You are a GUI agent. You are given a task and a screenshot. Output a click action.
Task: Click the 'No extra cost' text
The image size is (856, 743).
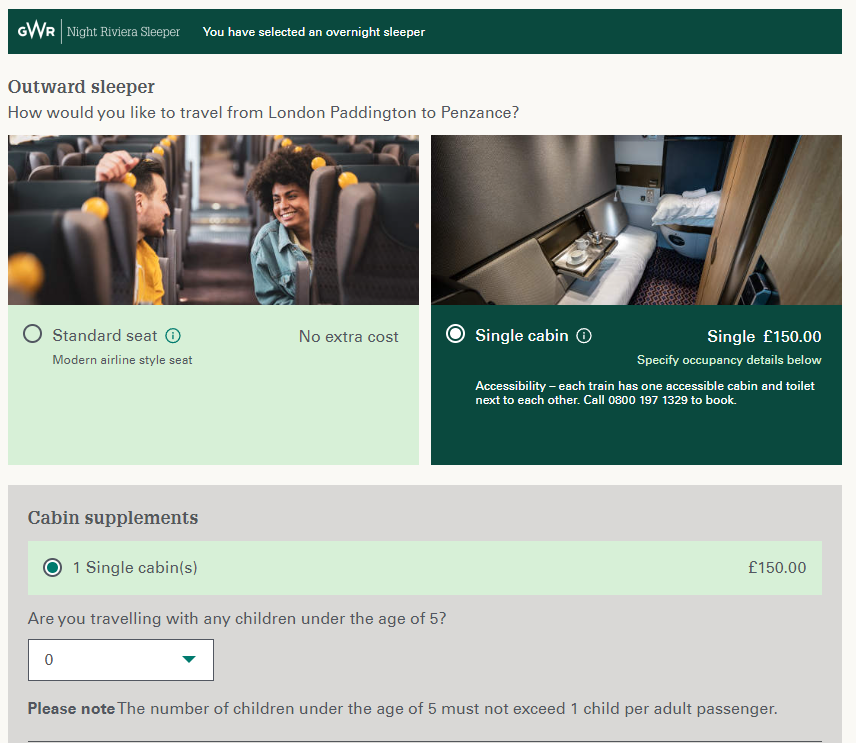[x=348, y=336]
